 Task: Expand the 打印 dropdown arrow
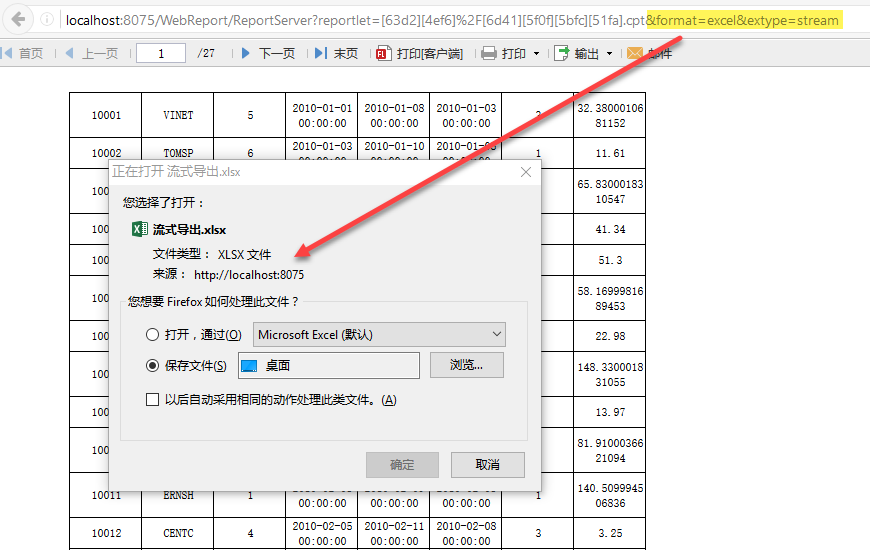click(537, 54)
